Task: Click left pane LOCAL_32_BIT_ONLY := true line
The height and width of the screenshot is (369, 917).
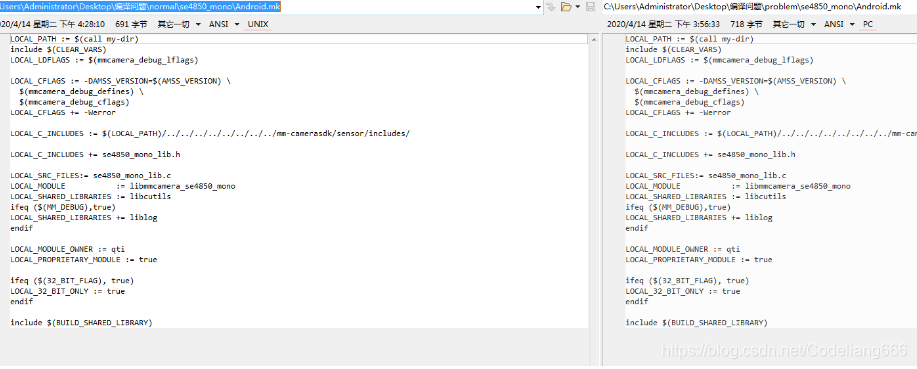Action: pos(67,291)
